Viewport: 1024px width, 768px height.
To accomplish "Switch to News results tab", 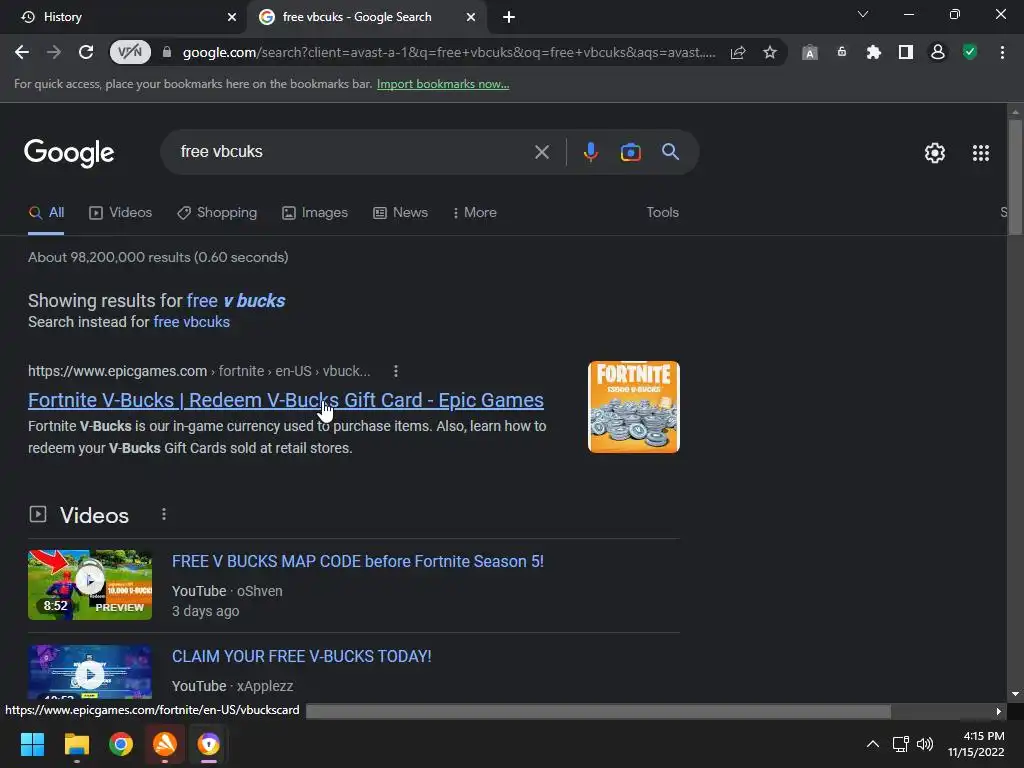I will click(x=401, y=212).
